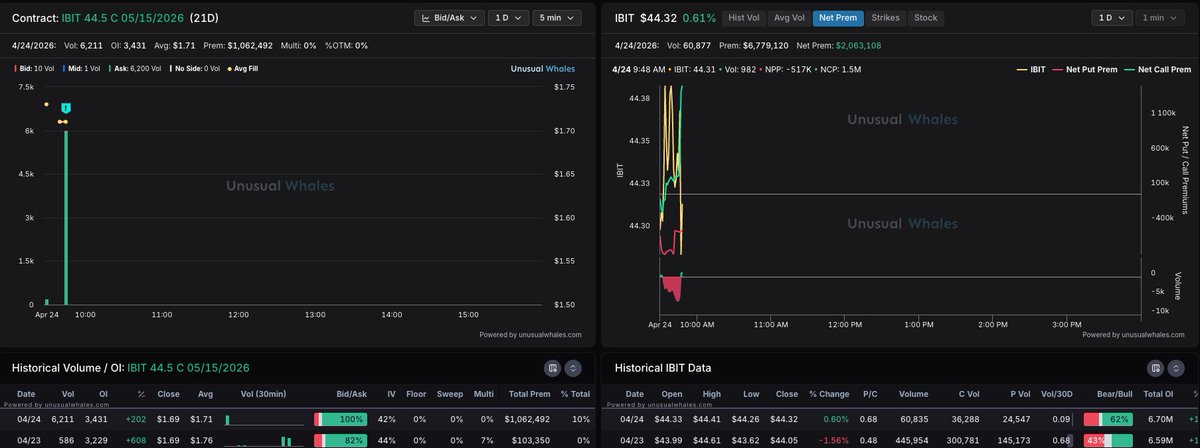Switch to the Hist Vol tab
Image resolution: width=1200 pixels, height=448 pixels.
[x=744, y=18]
